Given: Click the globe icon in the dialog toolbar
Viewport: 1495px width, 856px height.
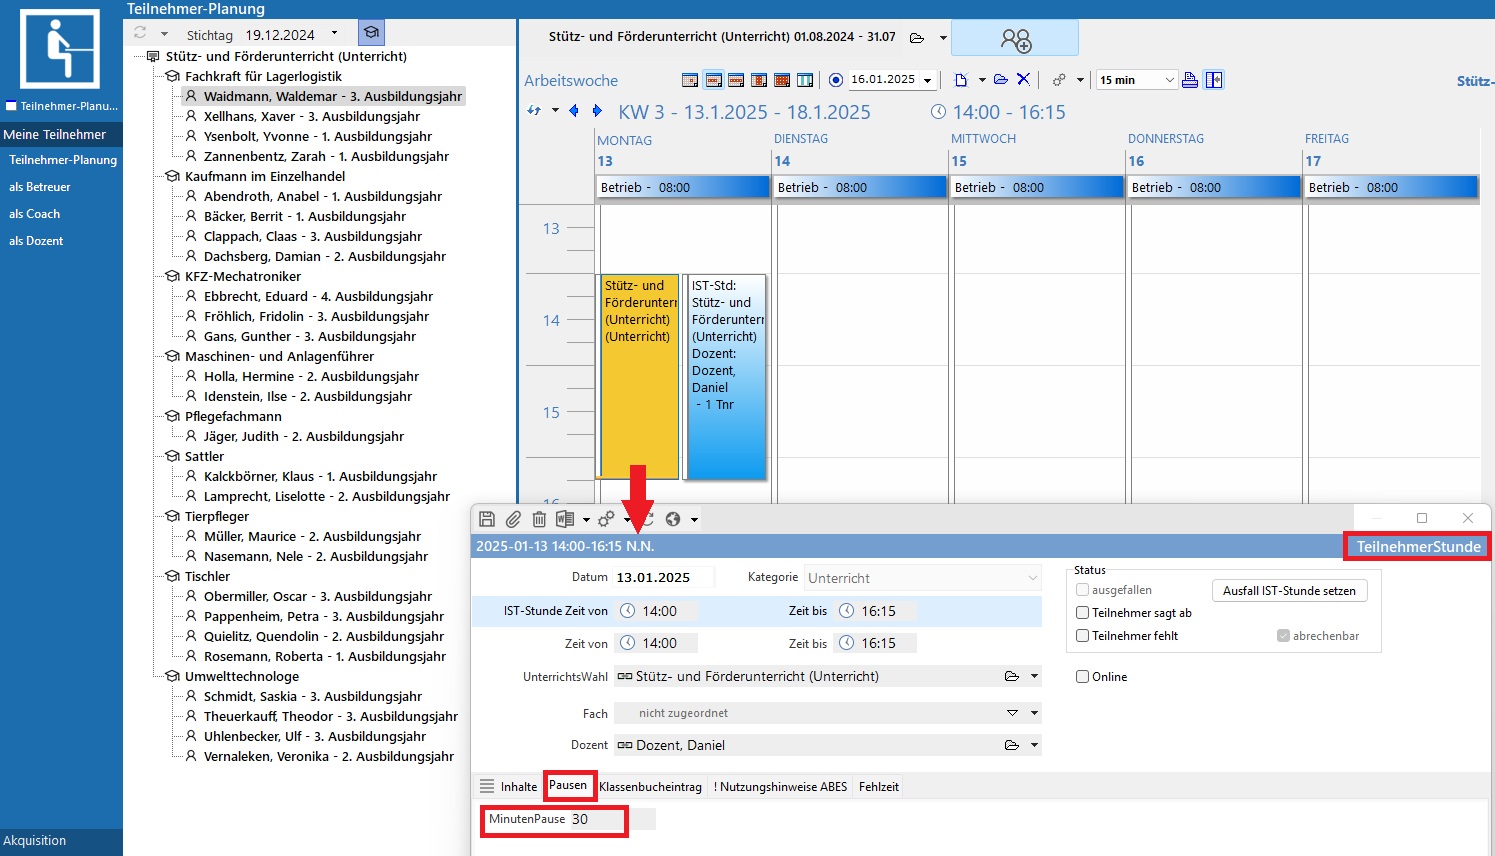Looking at the screenshot, I should (x=673, y=519).
